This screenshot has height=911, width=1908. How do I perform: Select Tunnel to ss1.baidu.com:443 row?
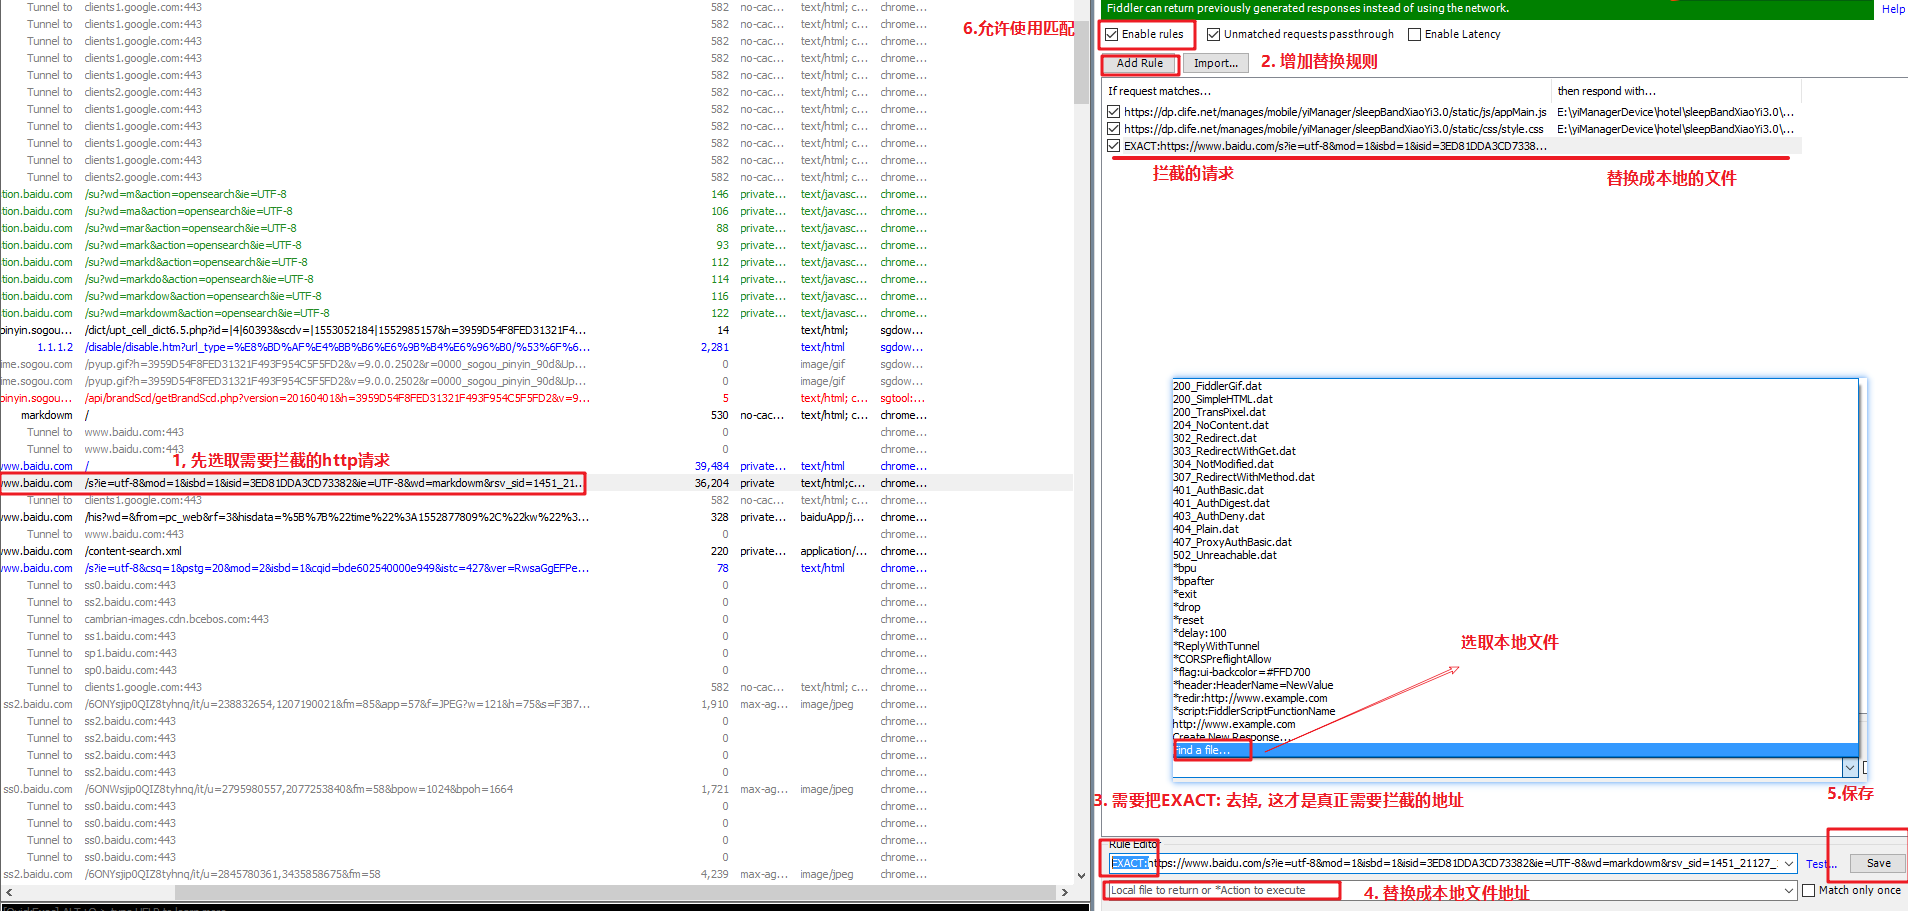point(536,636)
